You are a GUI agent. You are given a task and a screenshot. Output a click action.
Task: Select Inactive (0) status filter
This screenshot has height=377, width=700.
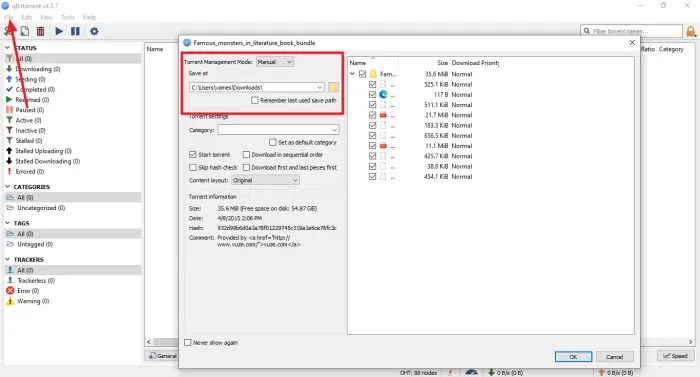30,130
